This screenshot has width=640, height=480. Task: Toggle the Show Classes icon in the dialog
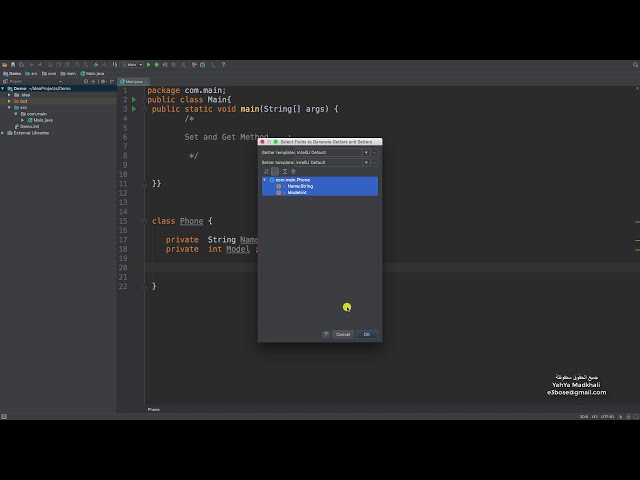coord(275,171)
